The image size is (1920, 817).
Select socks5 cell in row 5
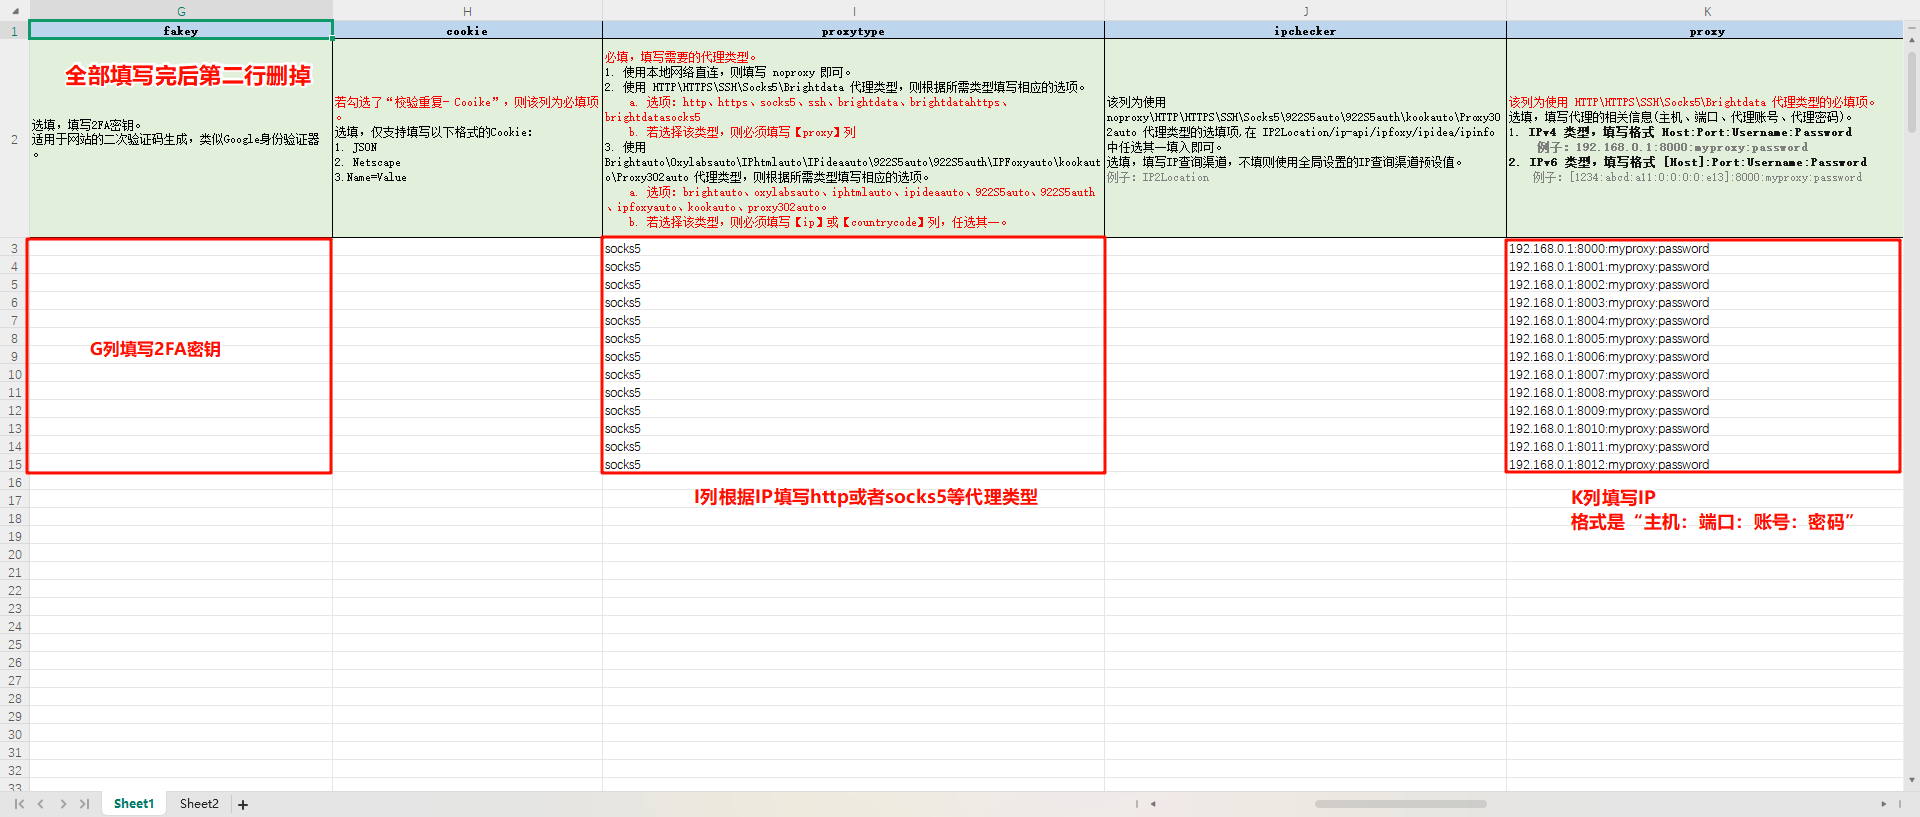pos(853,285)
